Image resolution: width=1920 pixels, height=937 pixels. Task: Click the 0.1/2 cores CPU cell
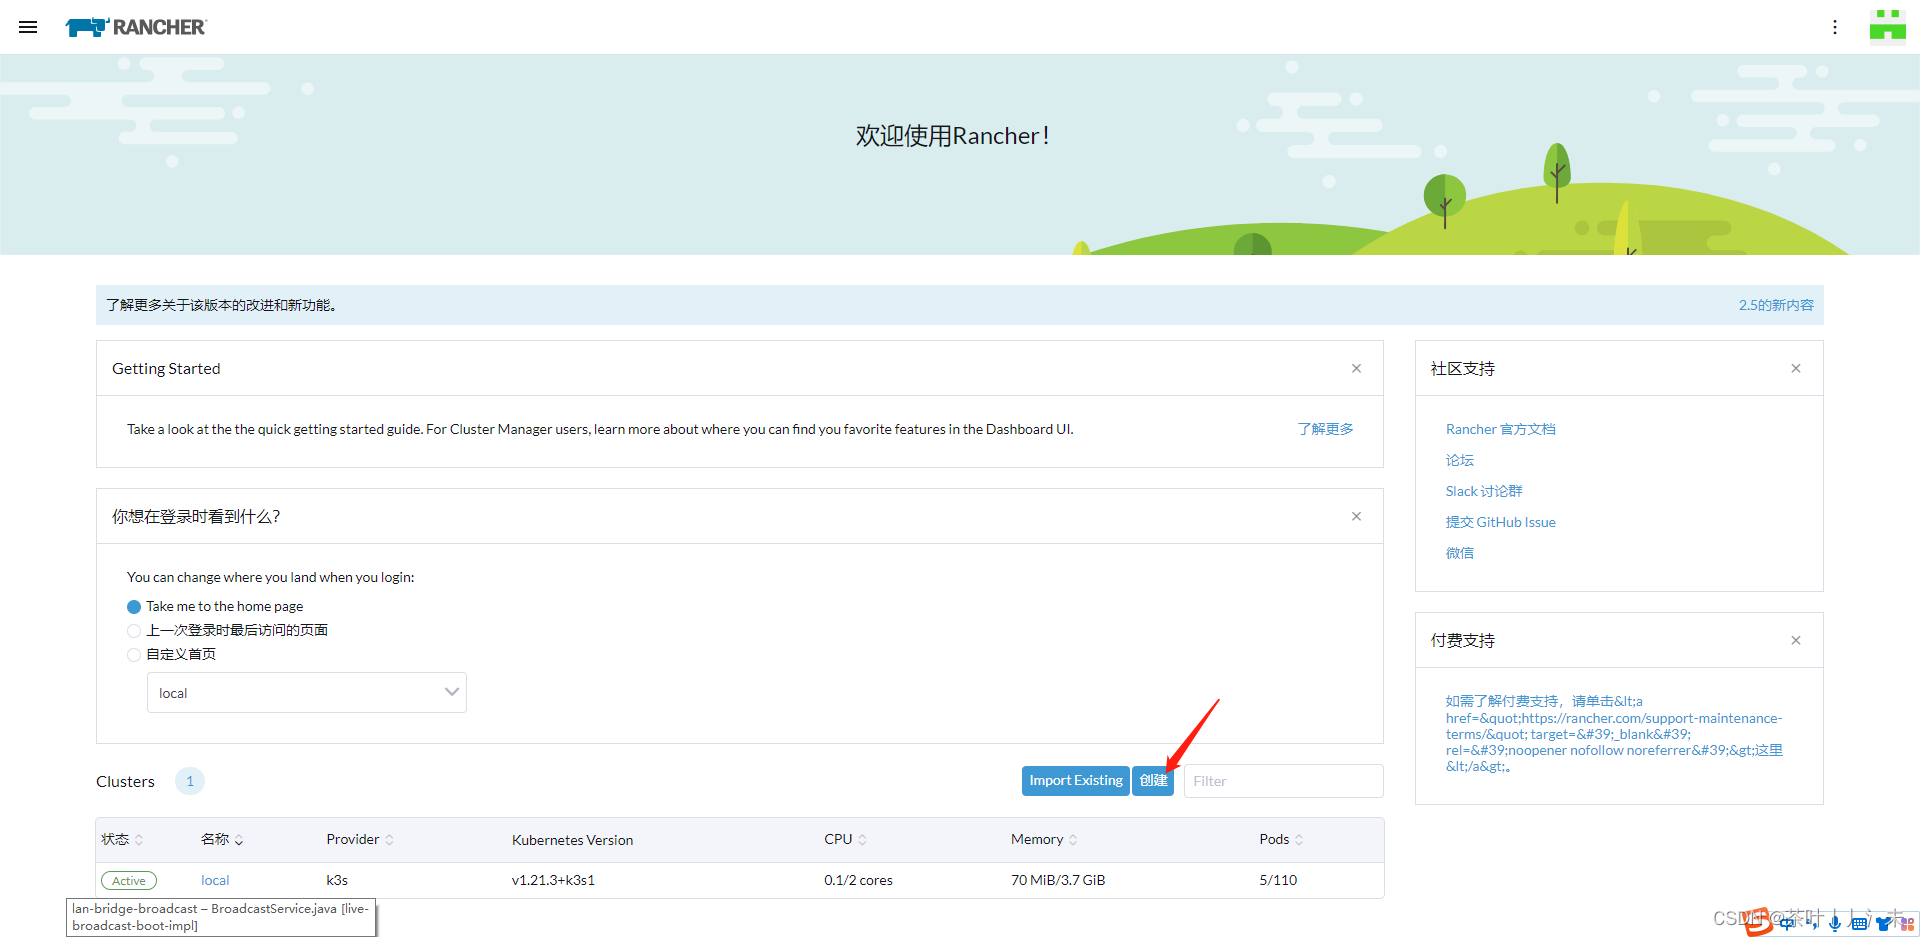(858, 881)
